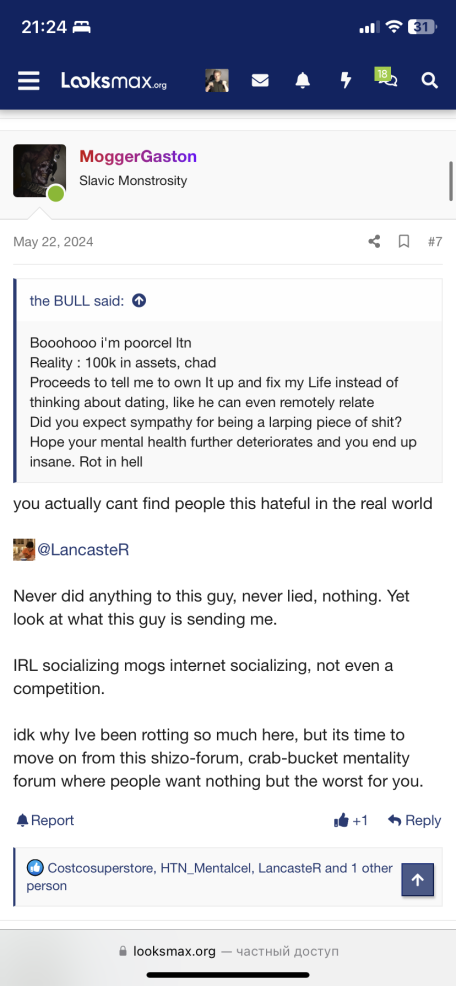Like the post with thumbs-up +1

[x=351, y=820]
